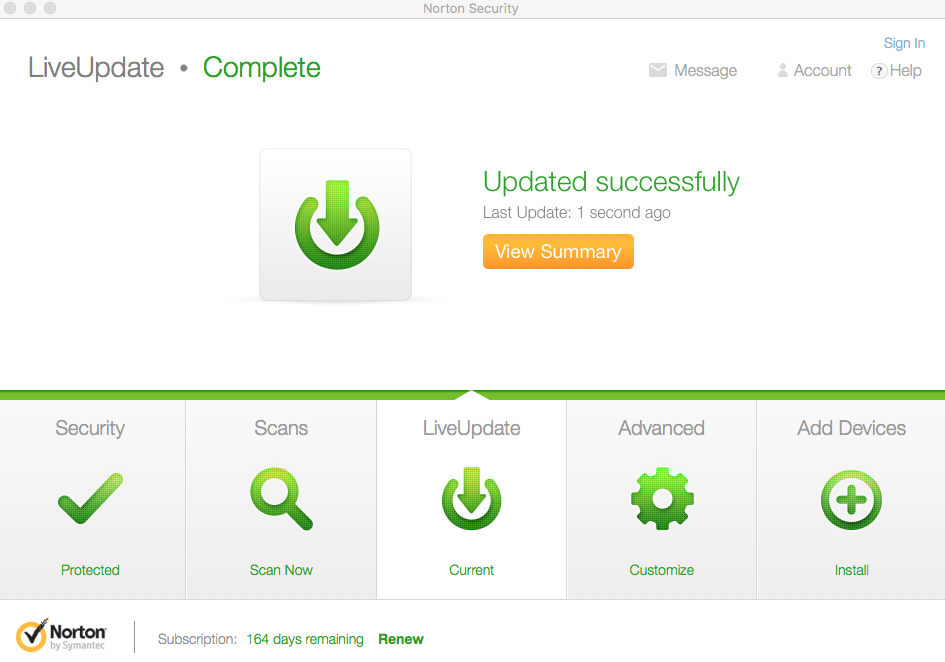The height and width of the screenshot is (662, 945).
Task: Click the LiveUpdate arrow icon in bottom panel
Action: 471,499
